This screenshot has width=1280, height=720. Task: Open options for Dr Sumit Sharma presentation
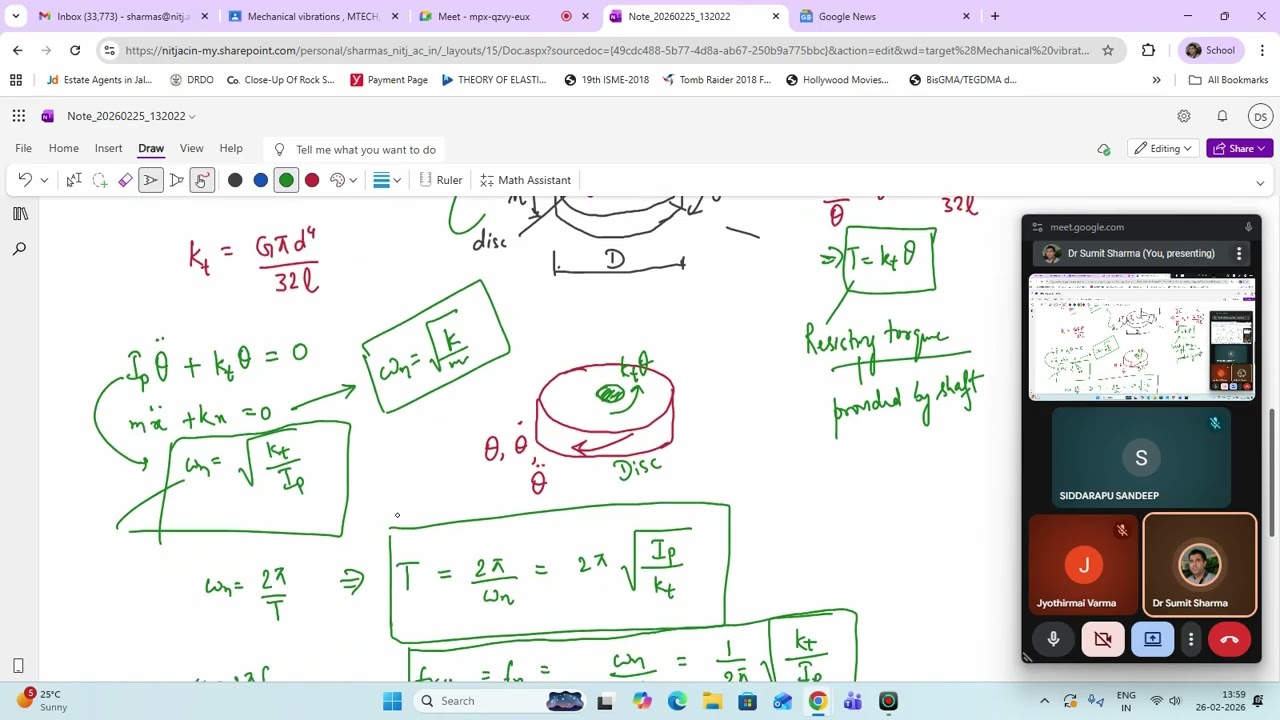[1239, 253]
